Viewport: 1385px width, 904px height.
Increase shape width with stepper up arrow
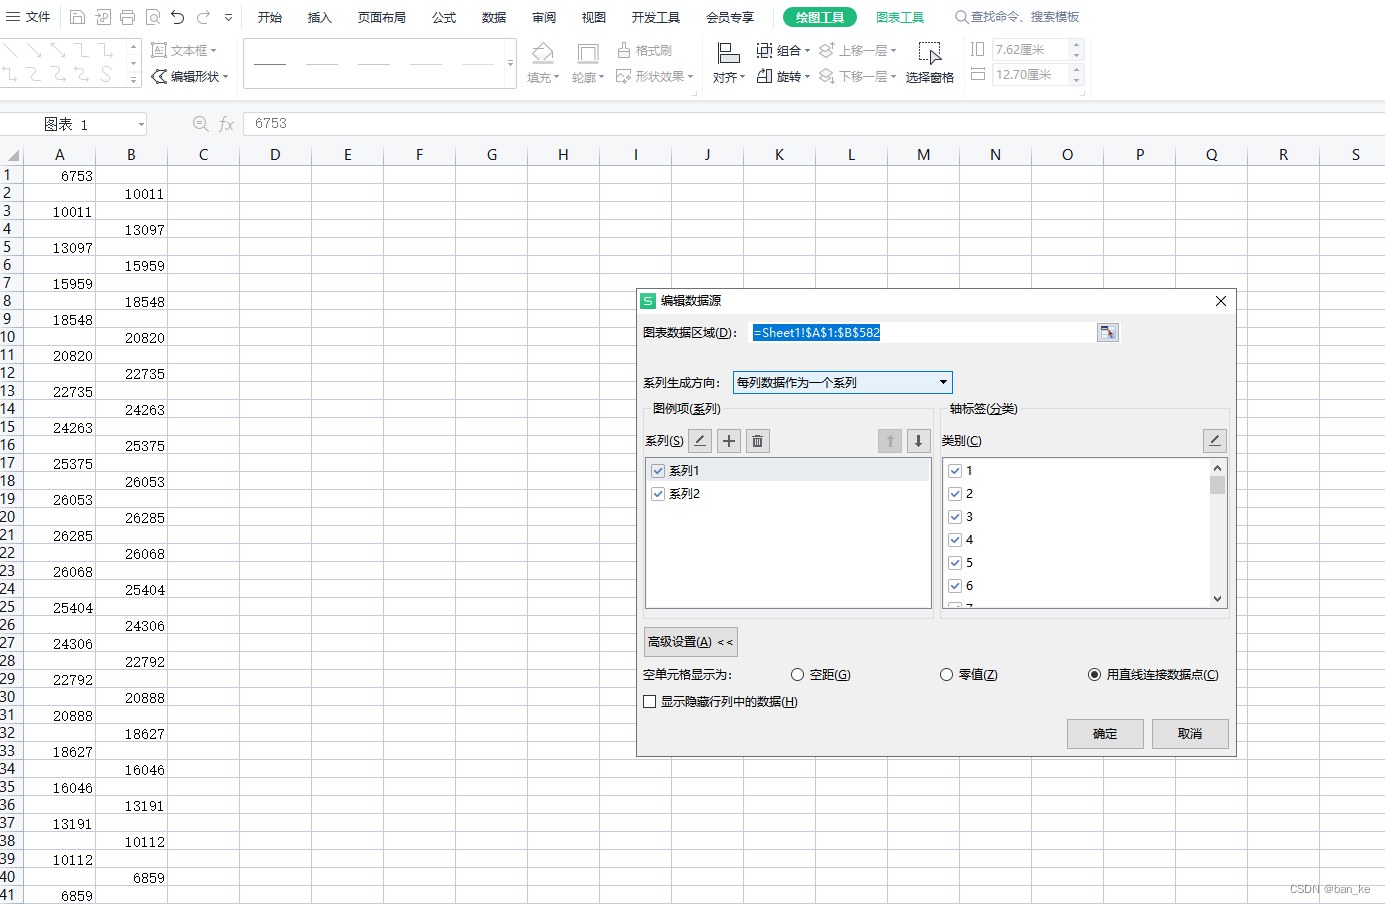(x=1077, y=69)
